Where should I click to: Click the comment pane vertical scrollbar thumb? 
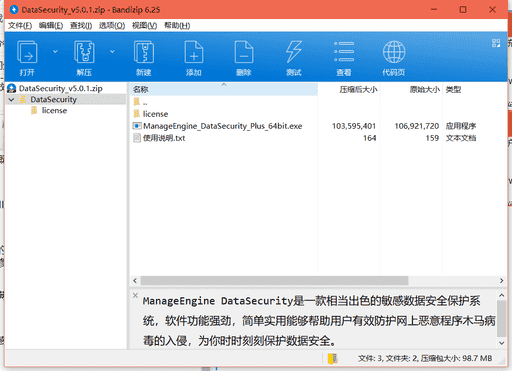click(x=501, y=318)
